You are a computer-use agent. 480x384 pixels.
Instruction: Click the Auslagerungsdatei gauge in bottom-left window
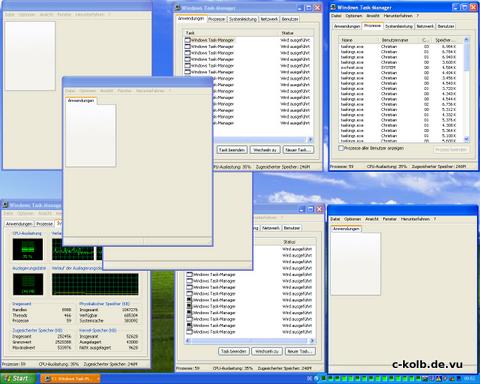coord(28,284)
